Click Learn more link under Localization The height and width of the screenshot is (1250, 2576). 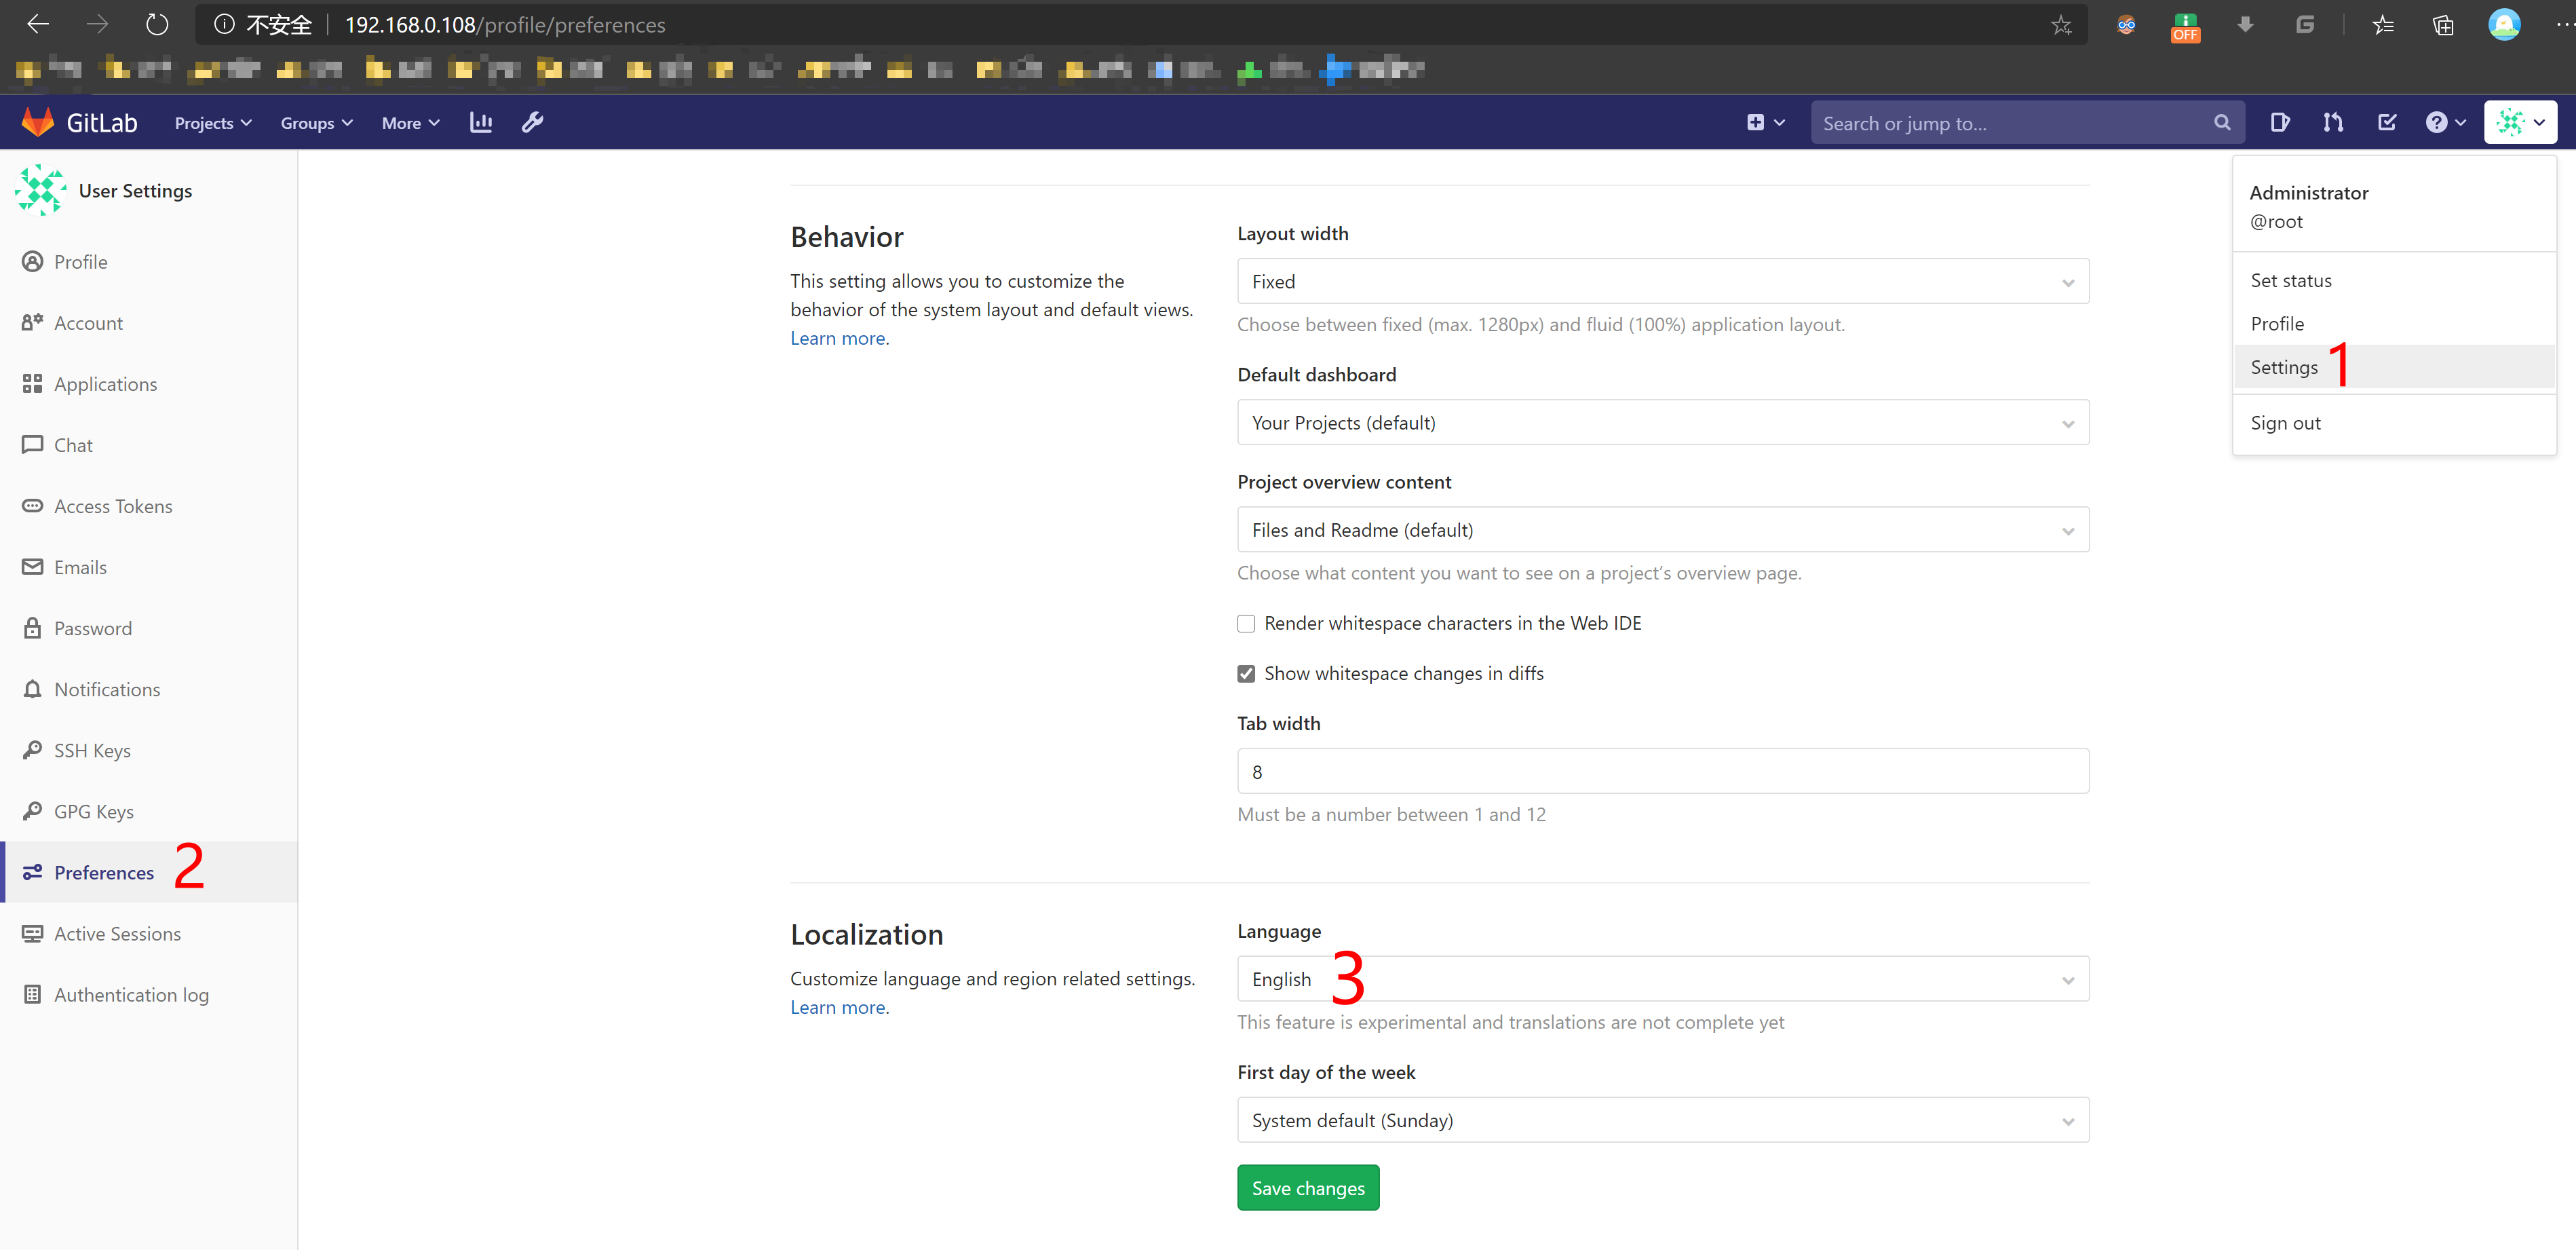coord(838,1007)
